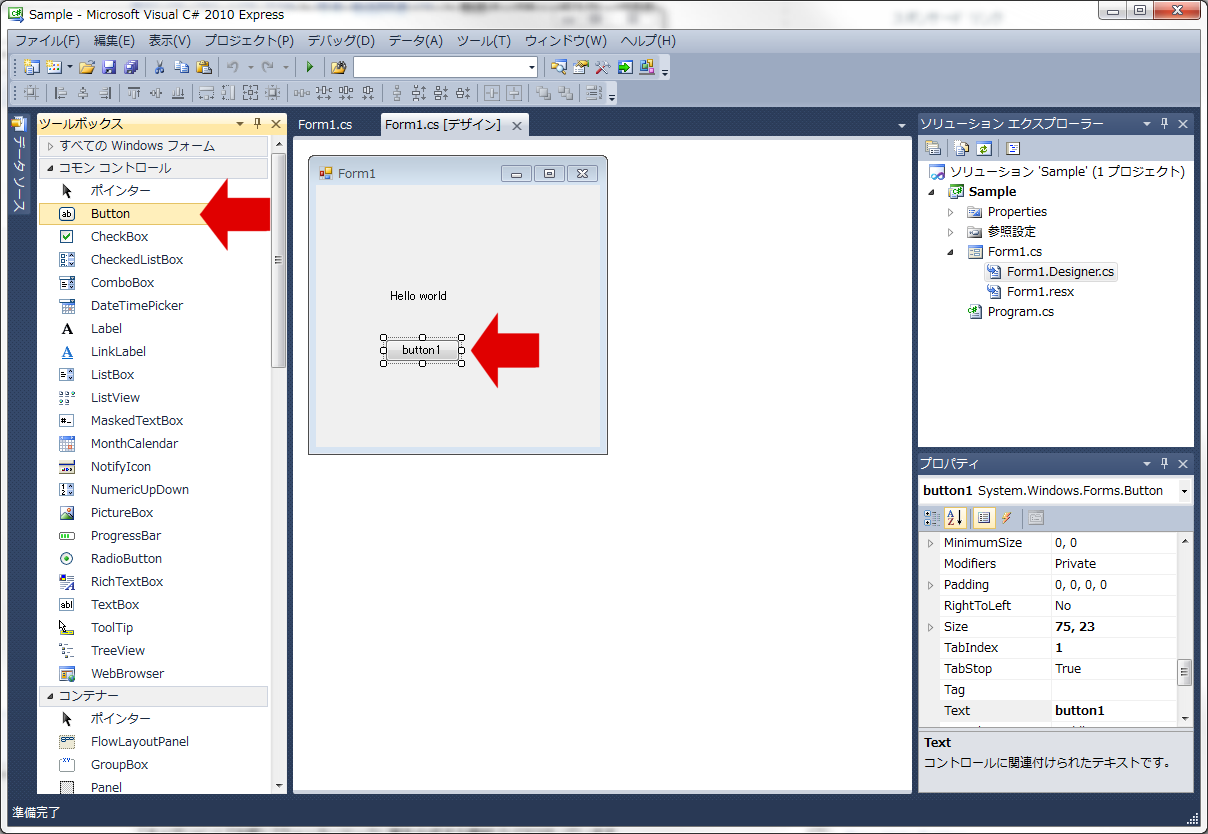Viewport: 1208px width, 834px height.
Task: Expand the Padding property row
Action: 930,585
